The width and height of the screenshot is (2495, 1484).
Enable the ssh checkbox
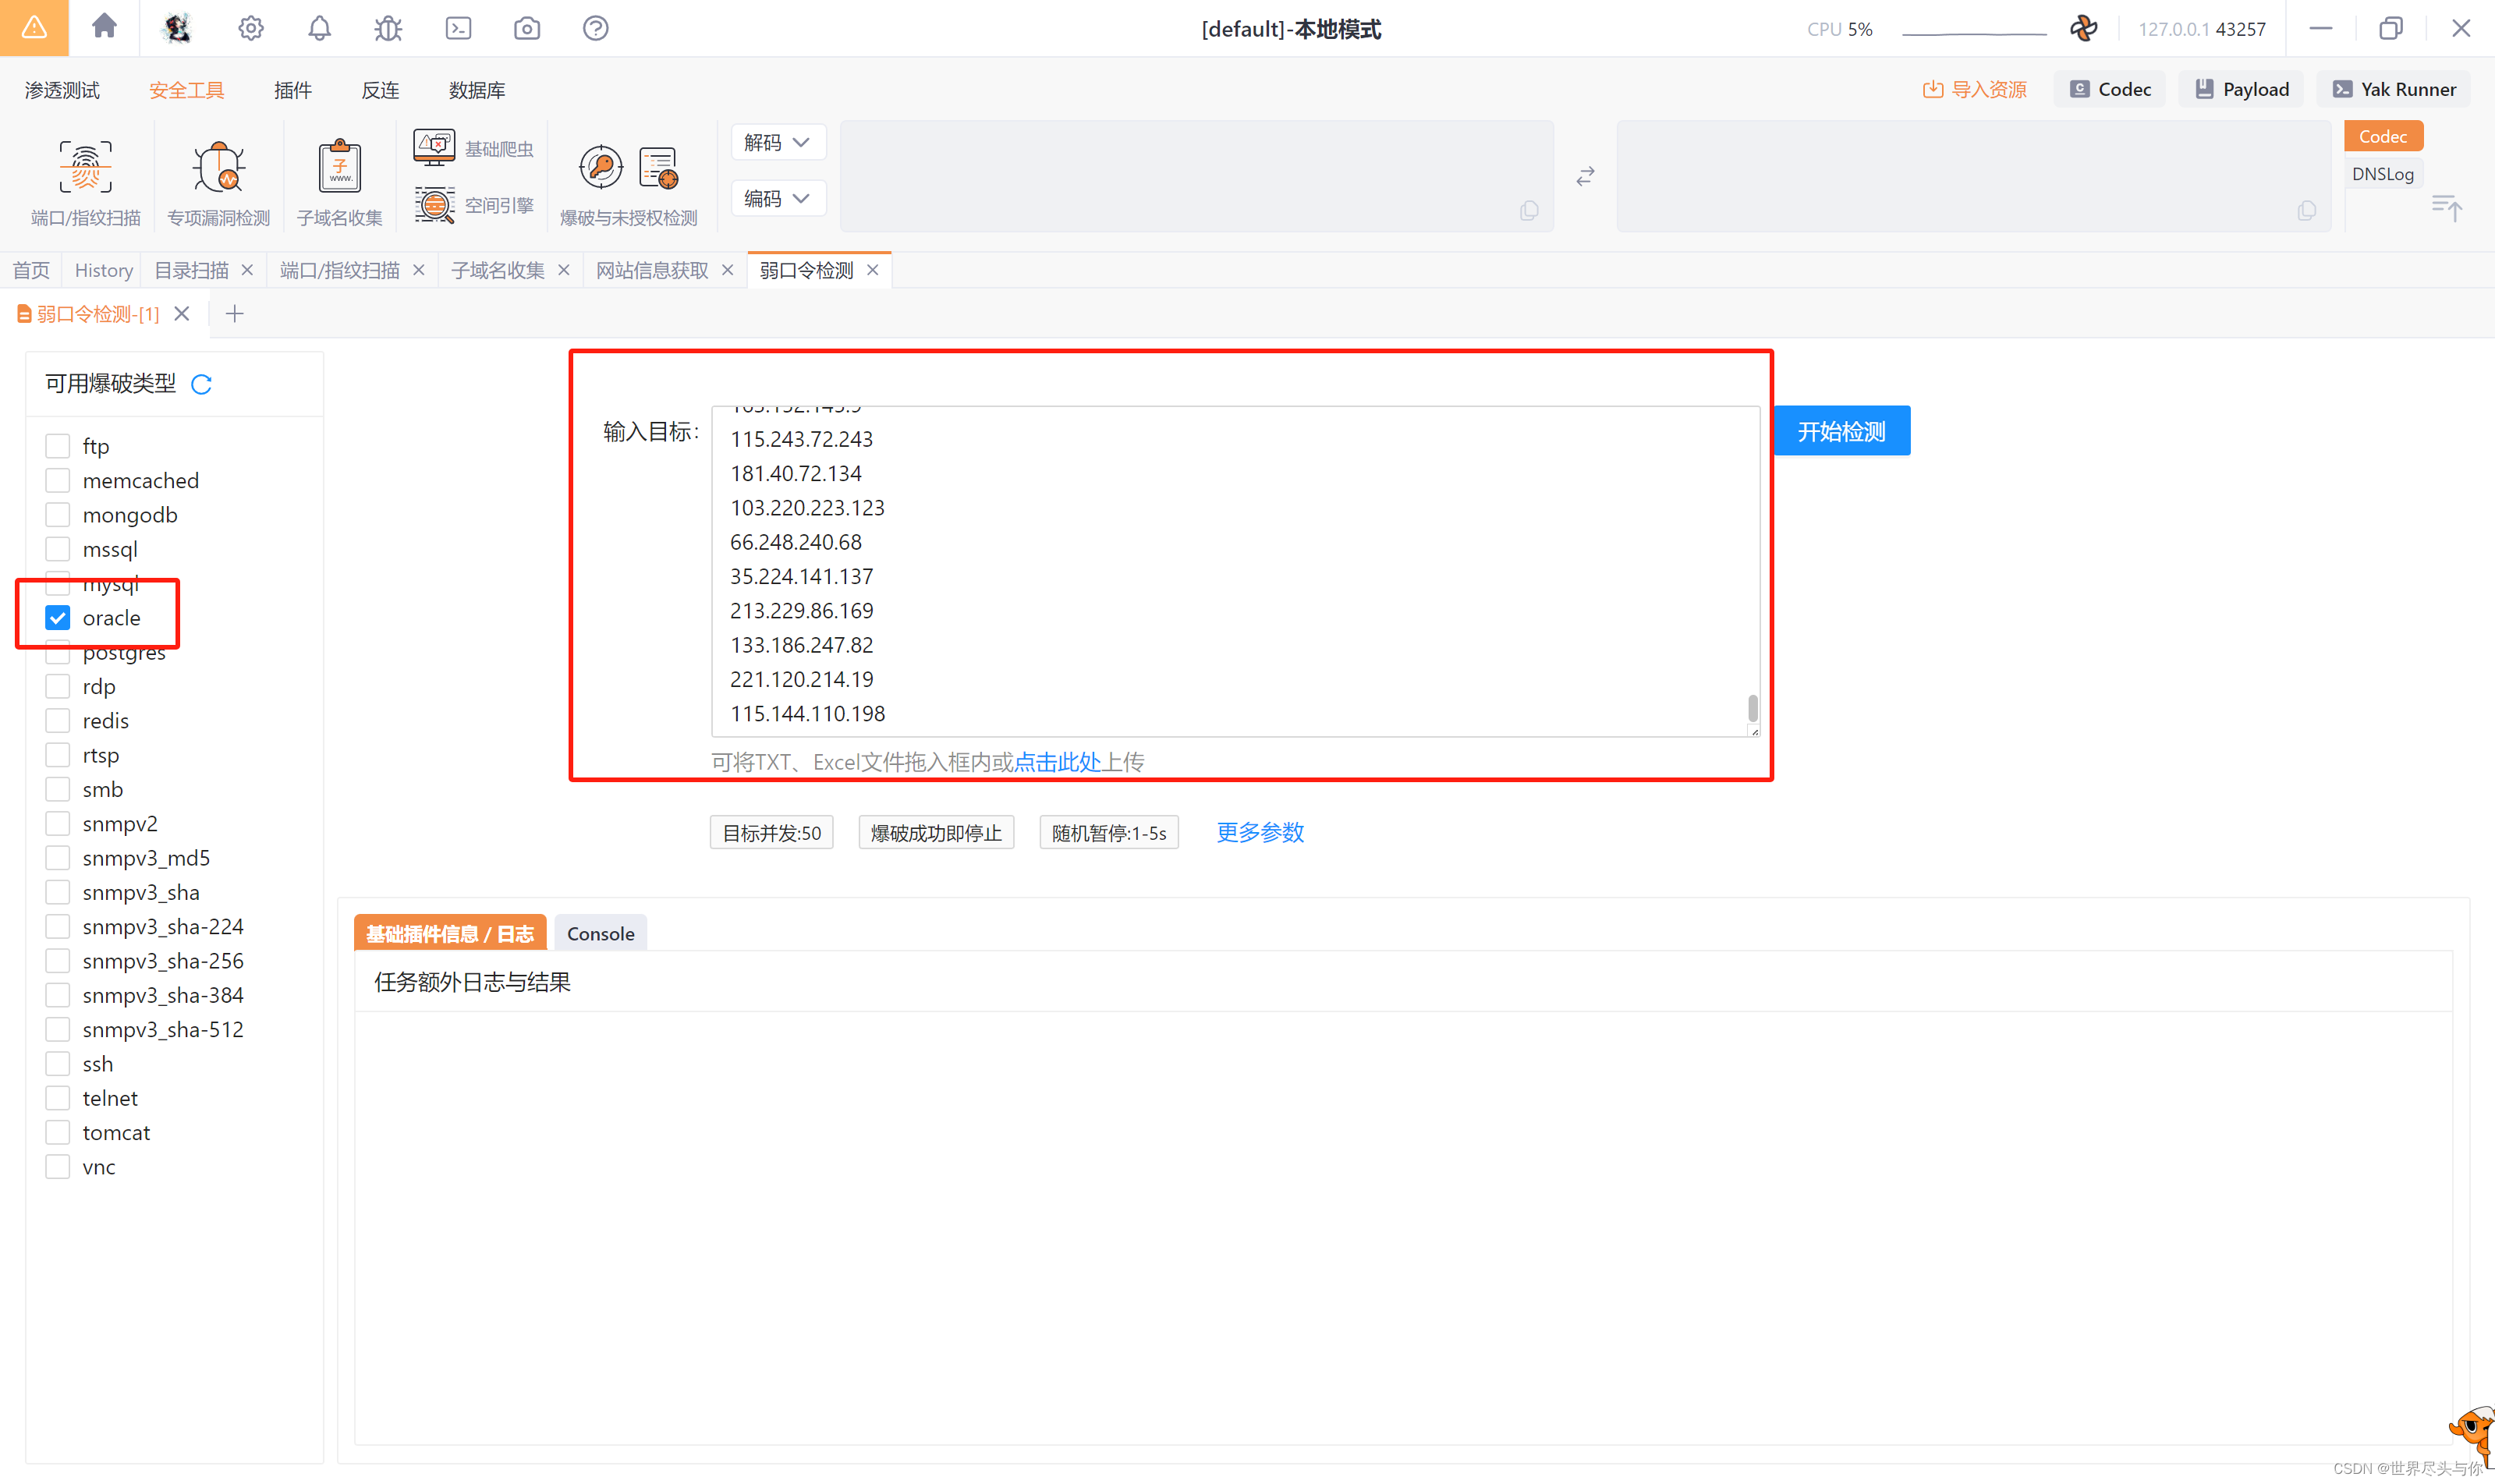tap(58, 1064)
